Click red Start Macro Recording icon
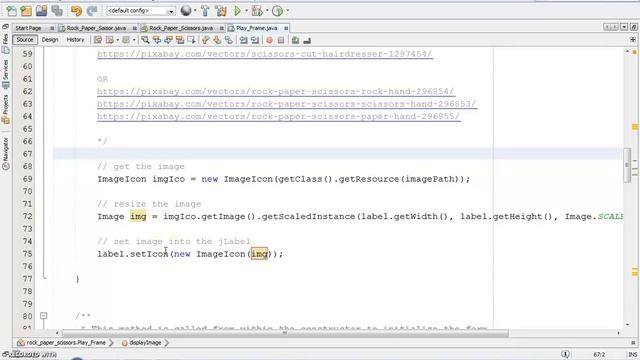Screen dimensions: 640x360 [269, 40]
